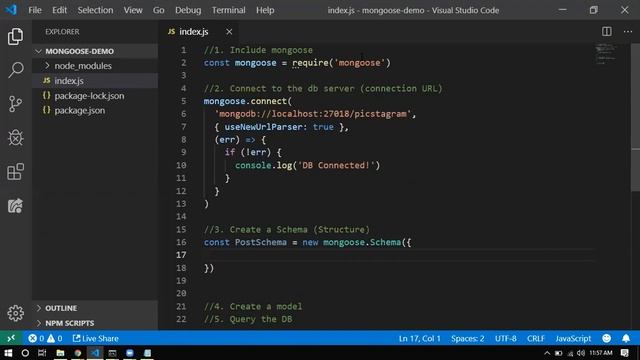Open the Source Control view
Screen dimensions: 640x360
coord(16,104)
